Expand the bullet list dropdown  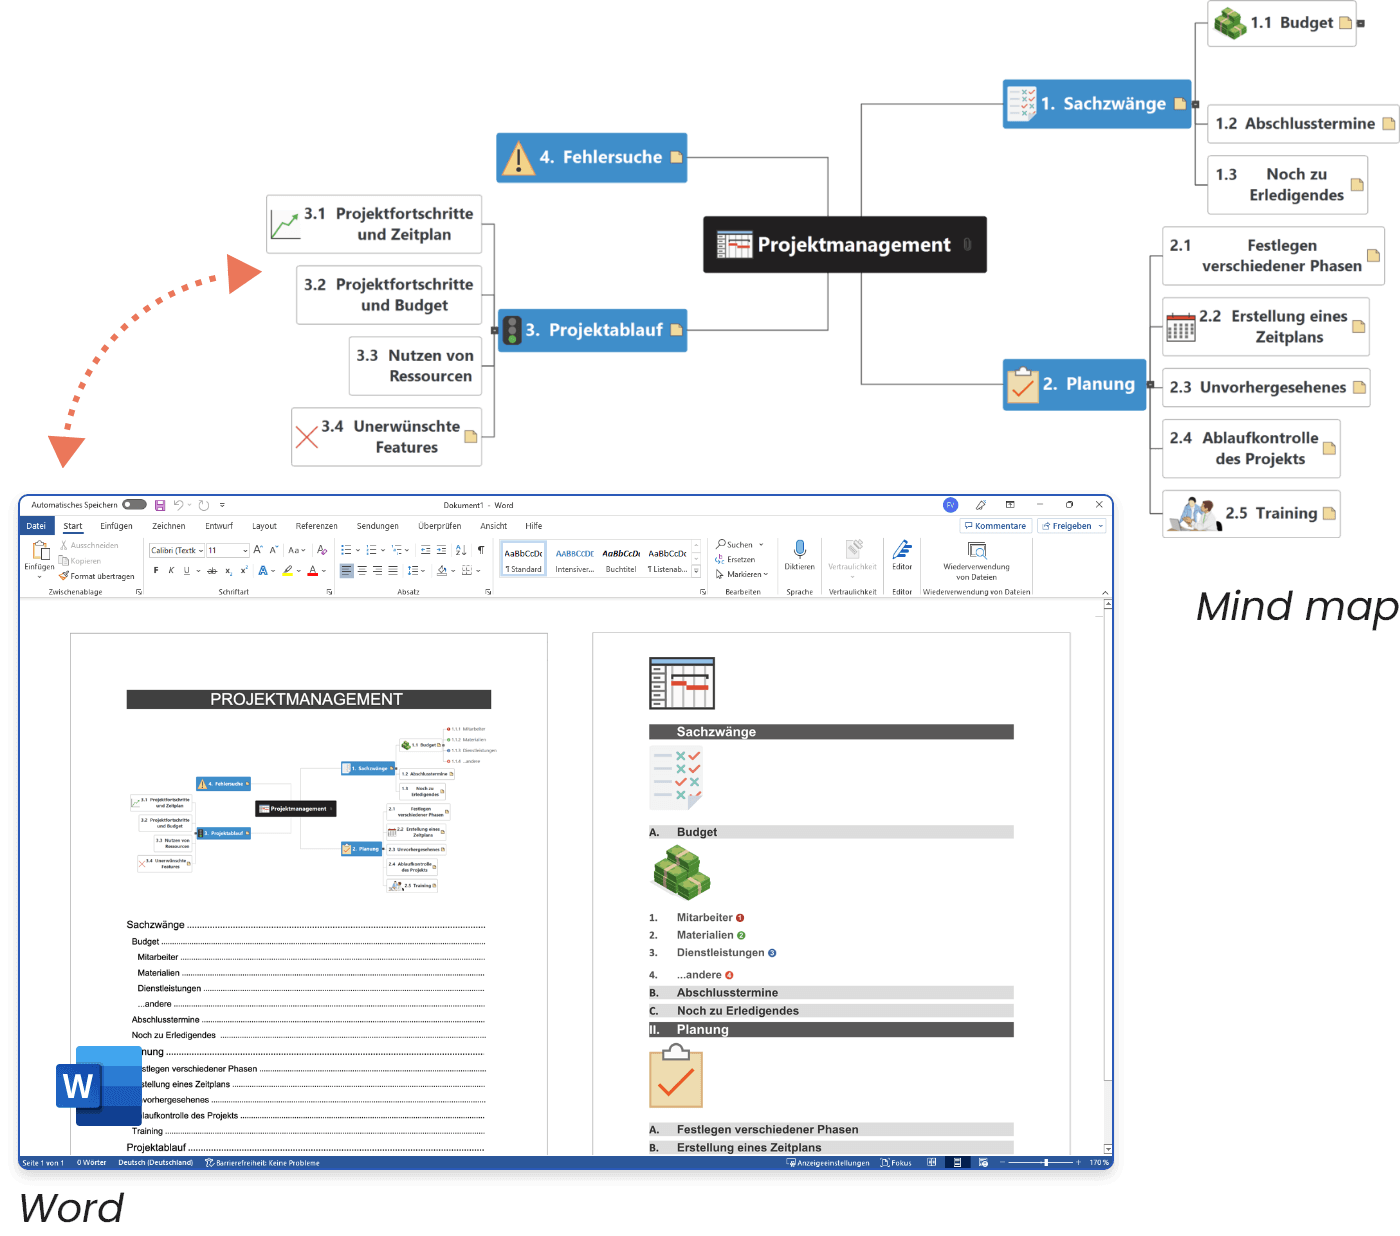point(358,550)
